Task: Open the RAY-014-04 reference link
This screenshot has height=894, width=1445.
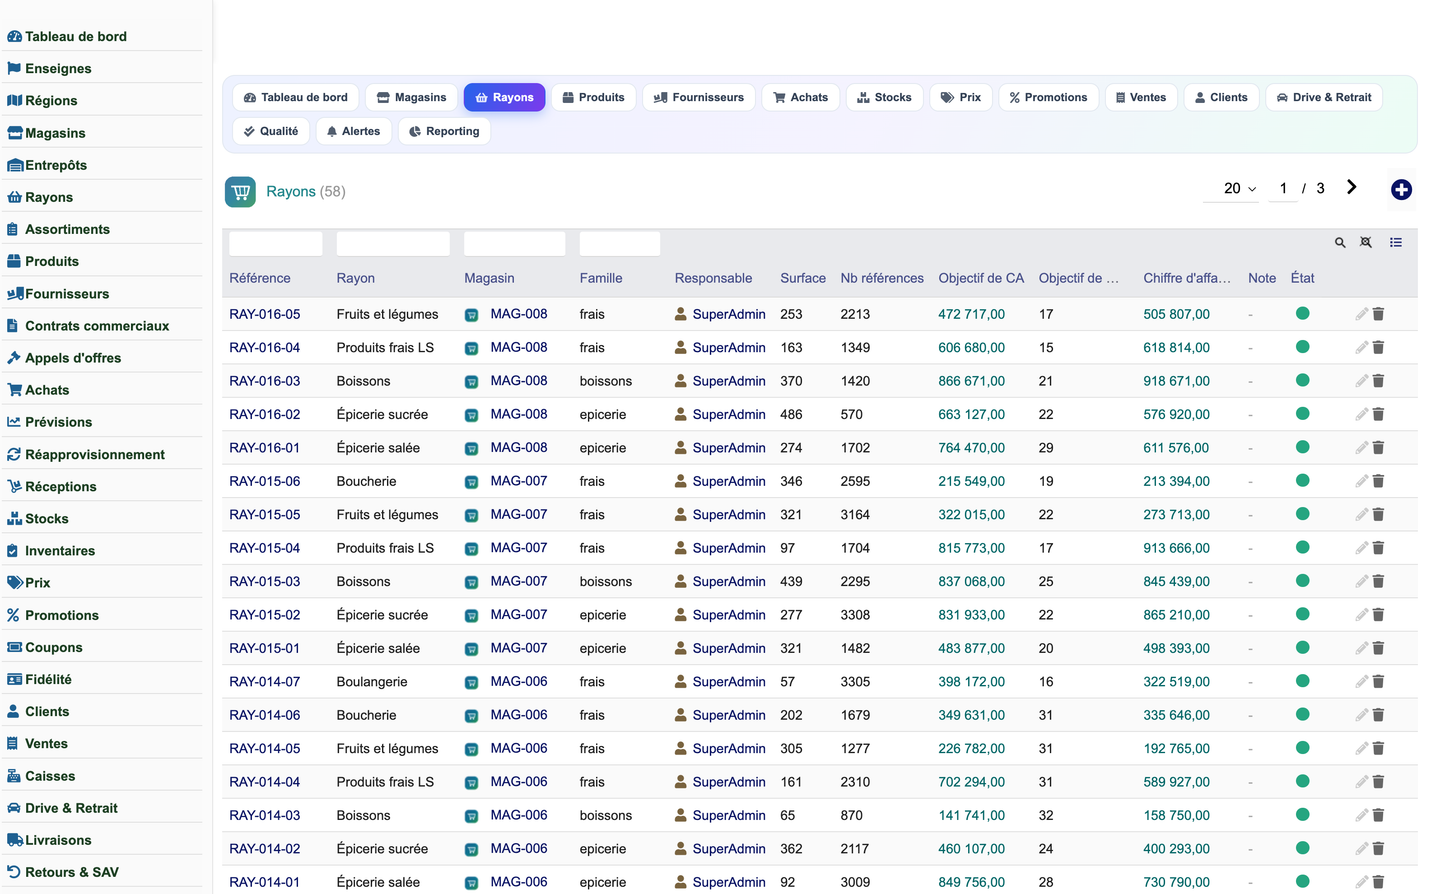Action: point(264,782)
